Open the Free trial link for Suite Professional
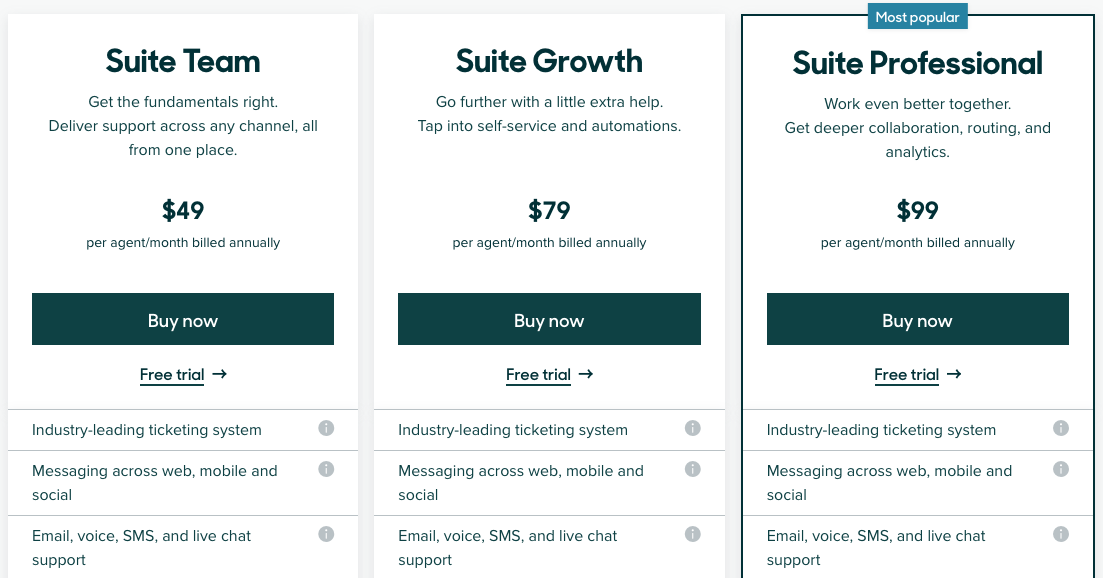The height and width of the screenshot is (578, 1103). [906, 374]
